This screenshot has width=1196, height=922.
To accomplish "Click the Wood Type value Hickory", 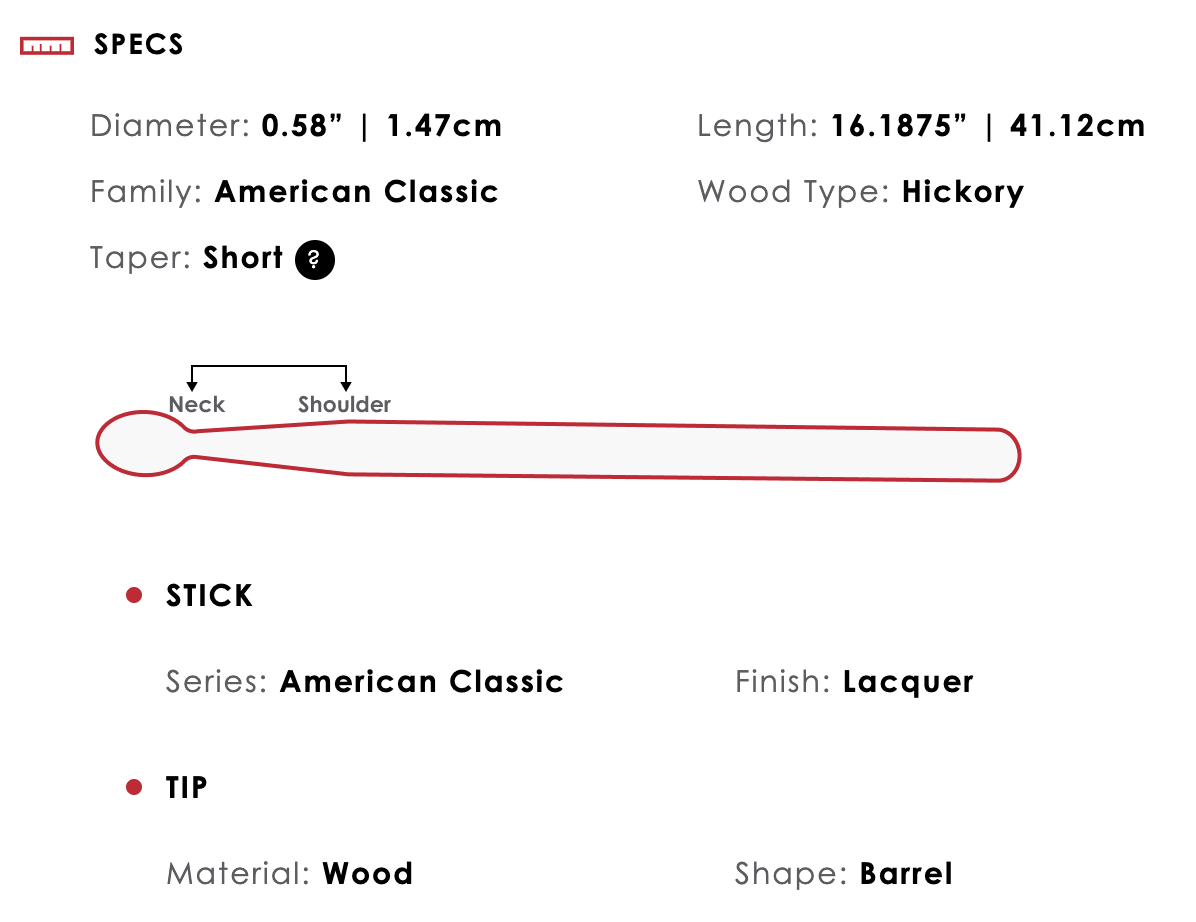I will tap(963, 192).
